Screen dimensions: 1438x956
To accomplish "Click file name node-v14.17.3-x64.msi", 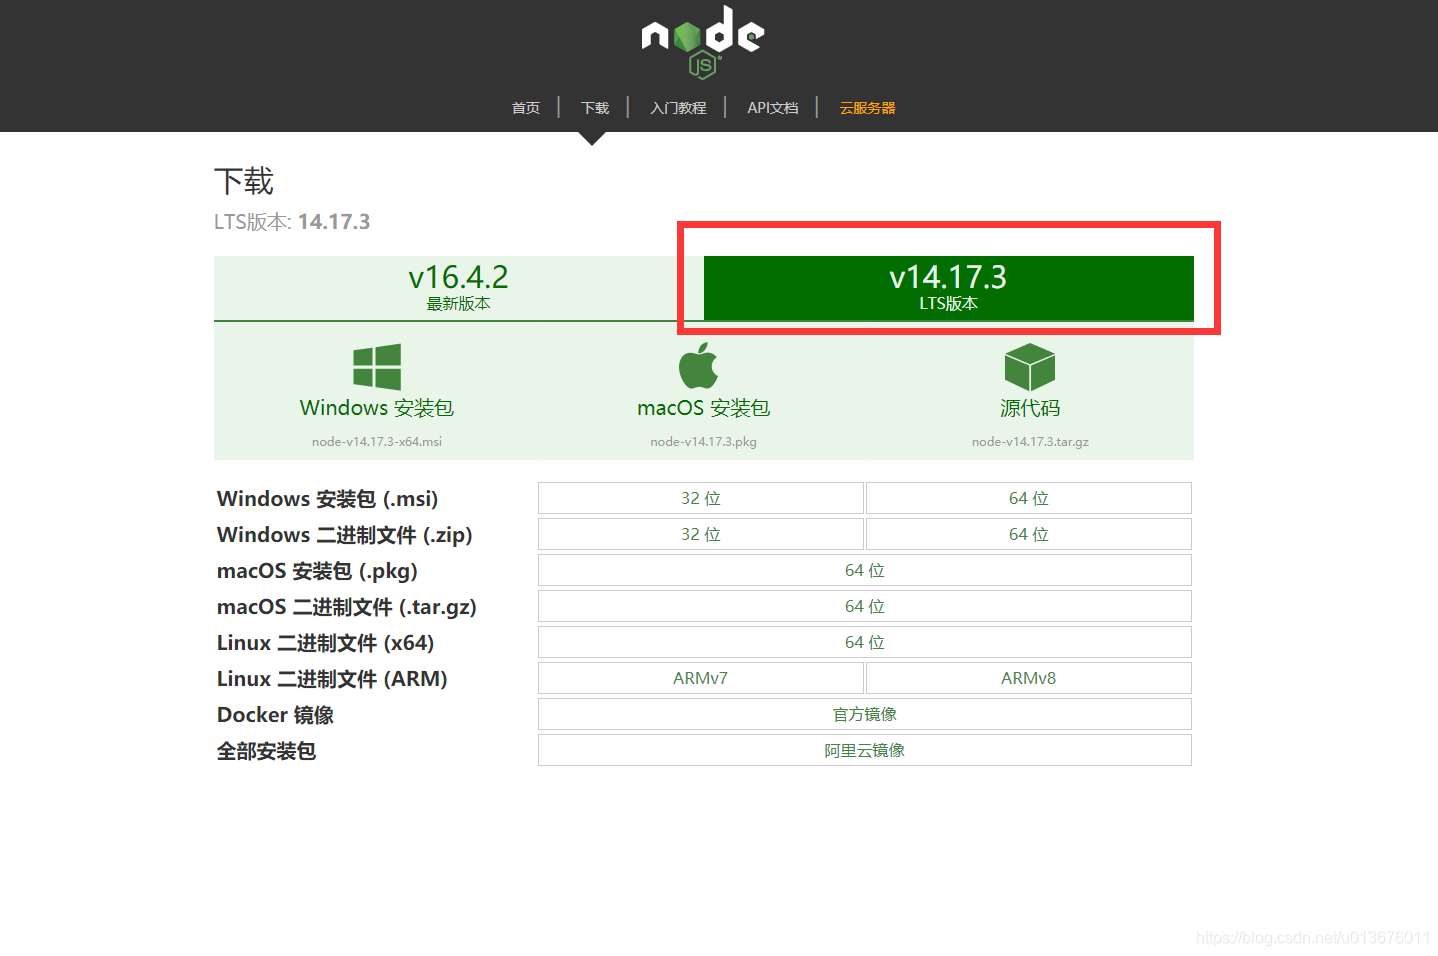I will [377, 441].
